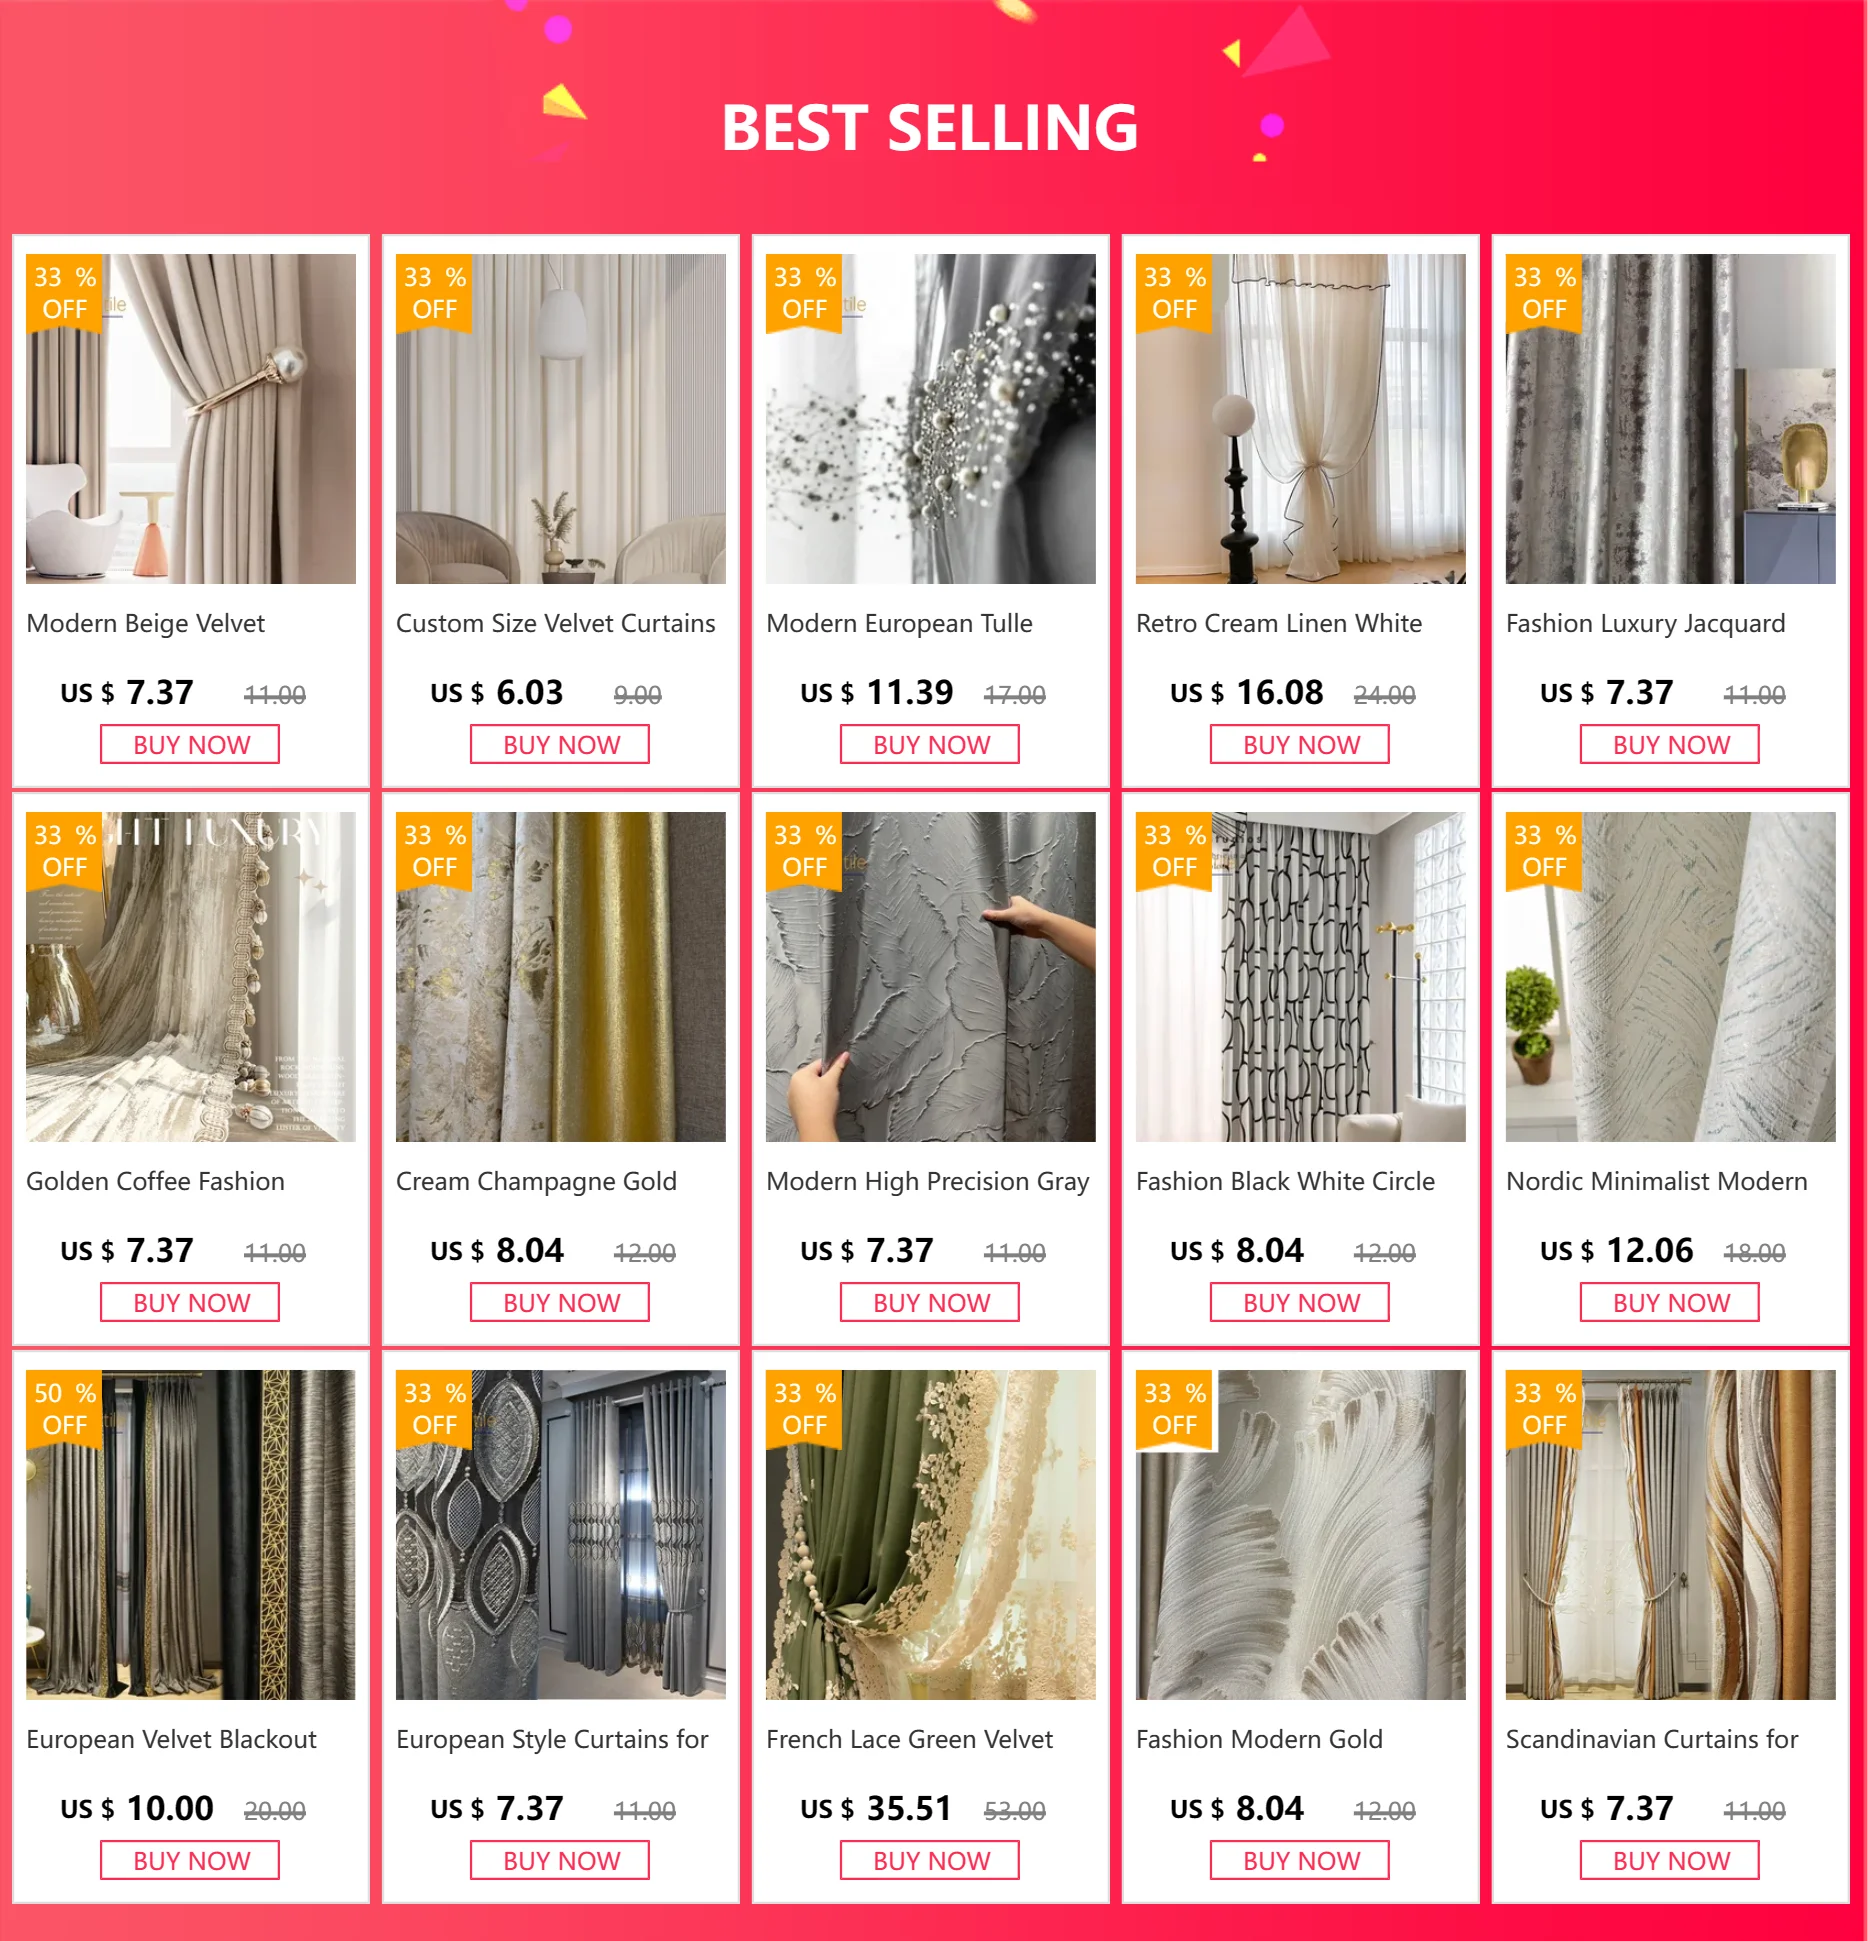Click the 50% OFF badge on European Velvet Blackout
This screenshot has height=1942, width=1868.
click(x=65, y=1409)
